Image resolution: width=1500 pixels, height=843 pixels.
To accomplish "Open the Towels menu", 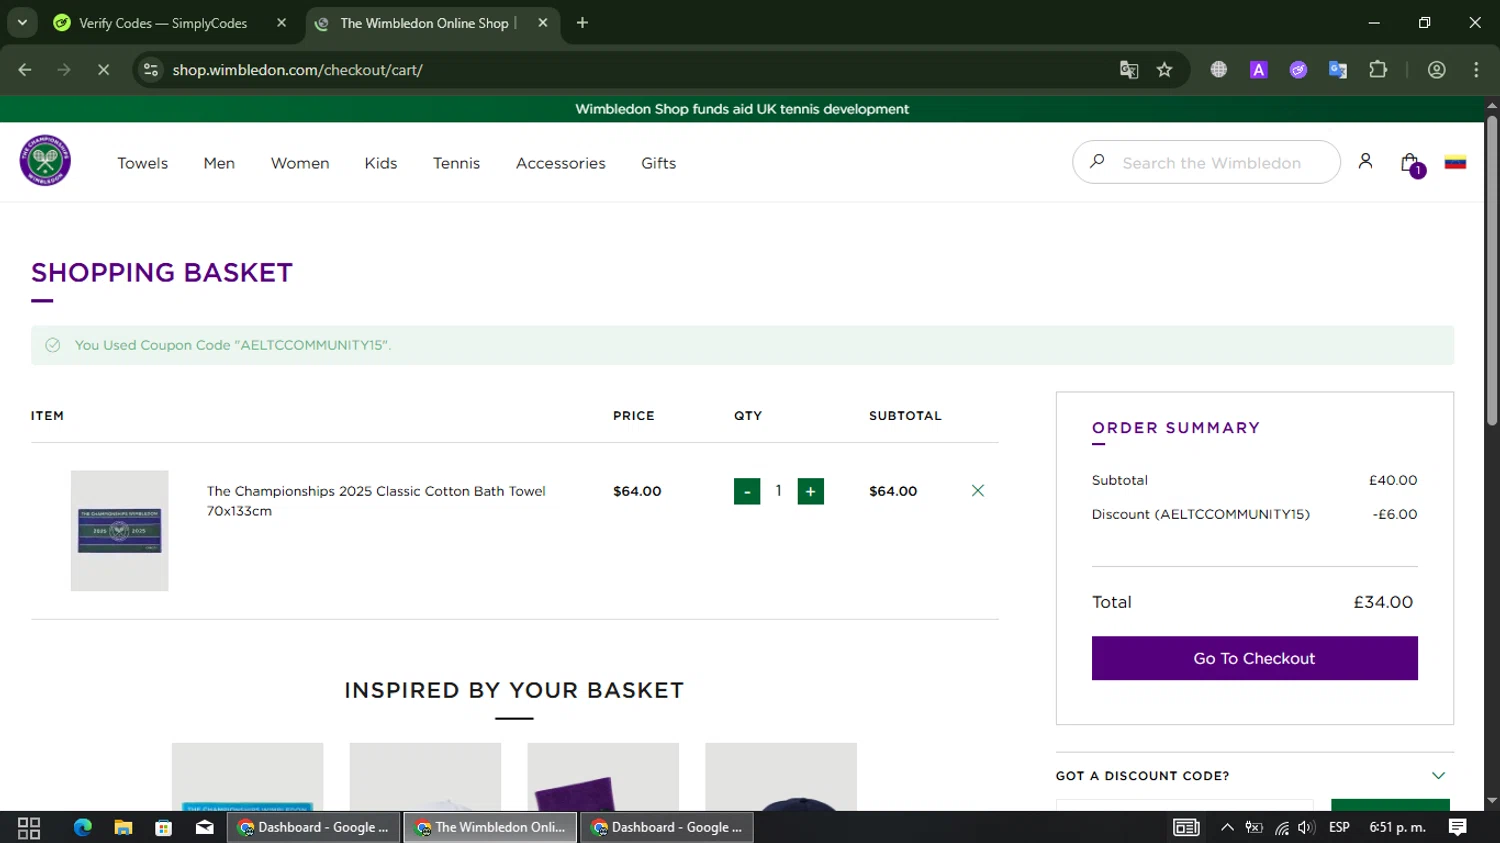I will pyautogui.click(x=143, y=163).
